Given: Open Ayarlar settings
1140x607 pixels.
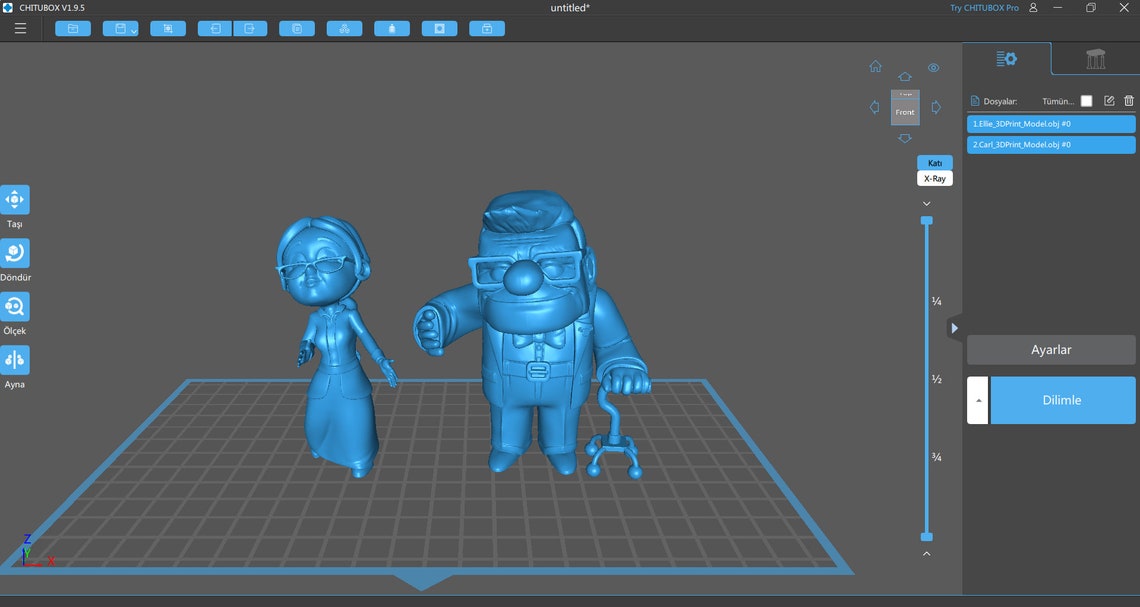Looking at the screenshot, I should coord(1050,349).
